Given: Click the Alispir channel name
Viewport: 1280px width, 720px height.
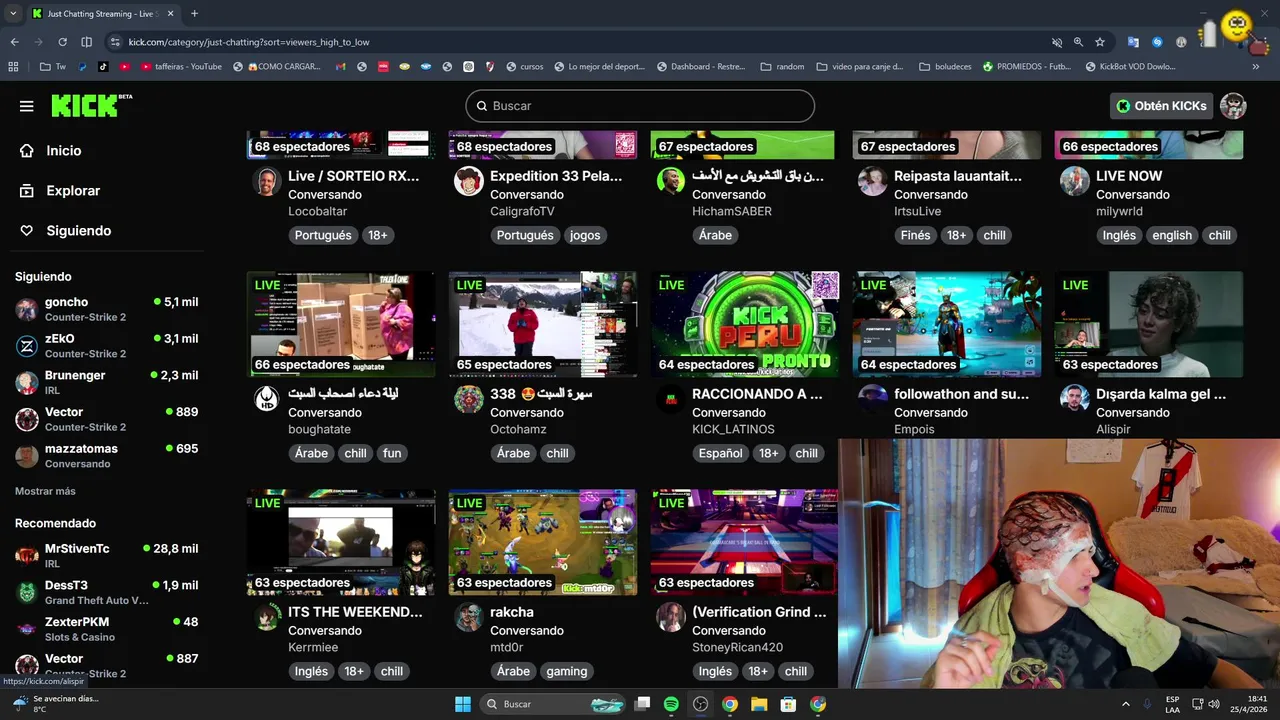Looking at the screenshot, I should 1113,429.
